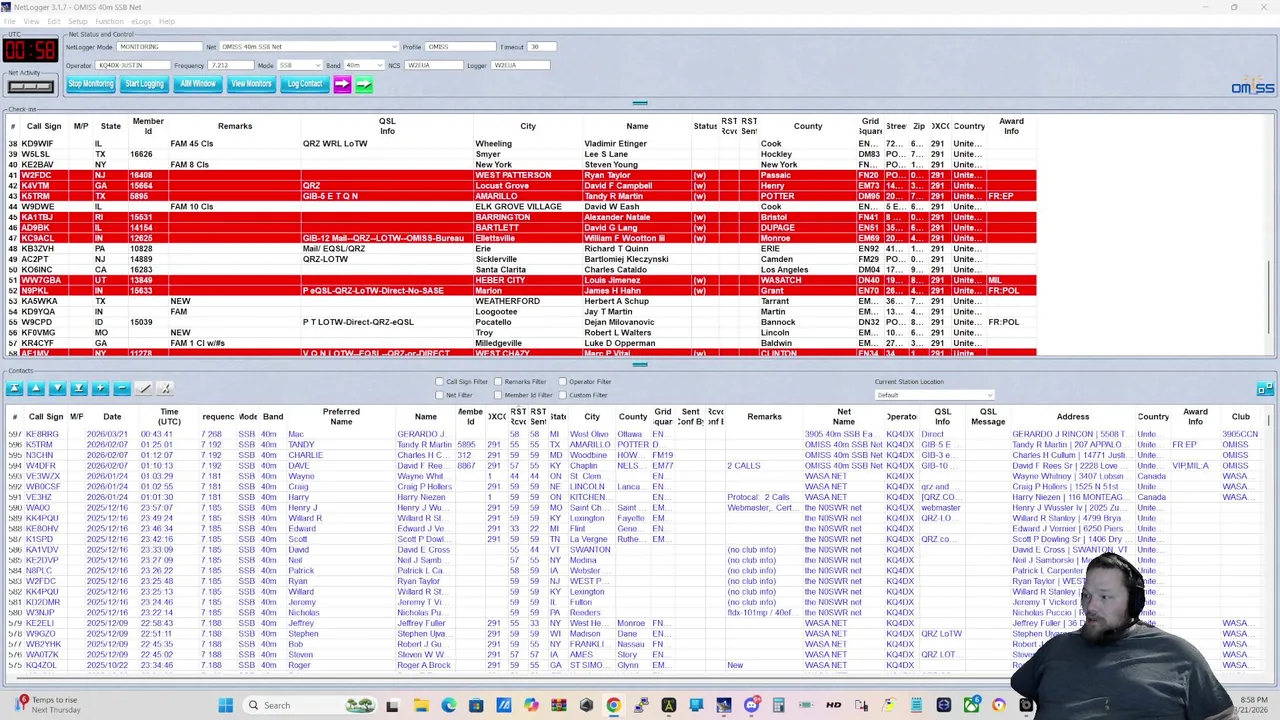Screen dimensions: 1280x720
Task: Move down one contact with down arrow icon
Action: pos(57,388)
